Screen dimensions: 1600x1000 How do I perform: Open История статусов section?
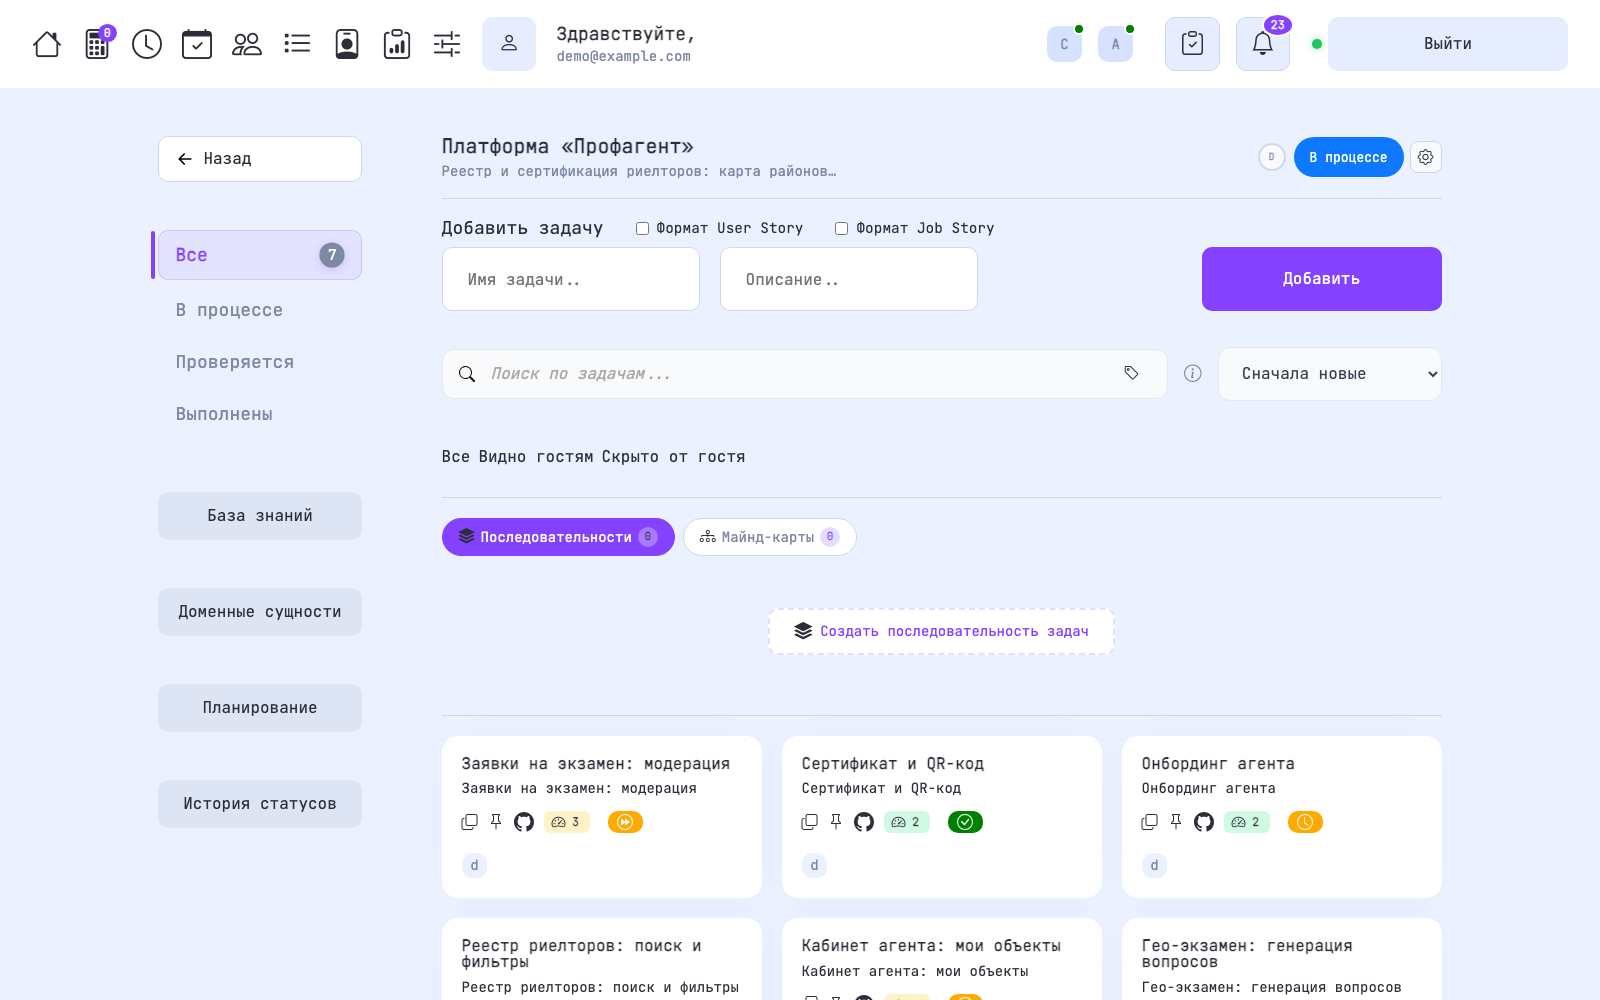click(x=260, y=804)
